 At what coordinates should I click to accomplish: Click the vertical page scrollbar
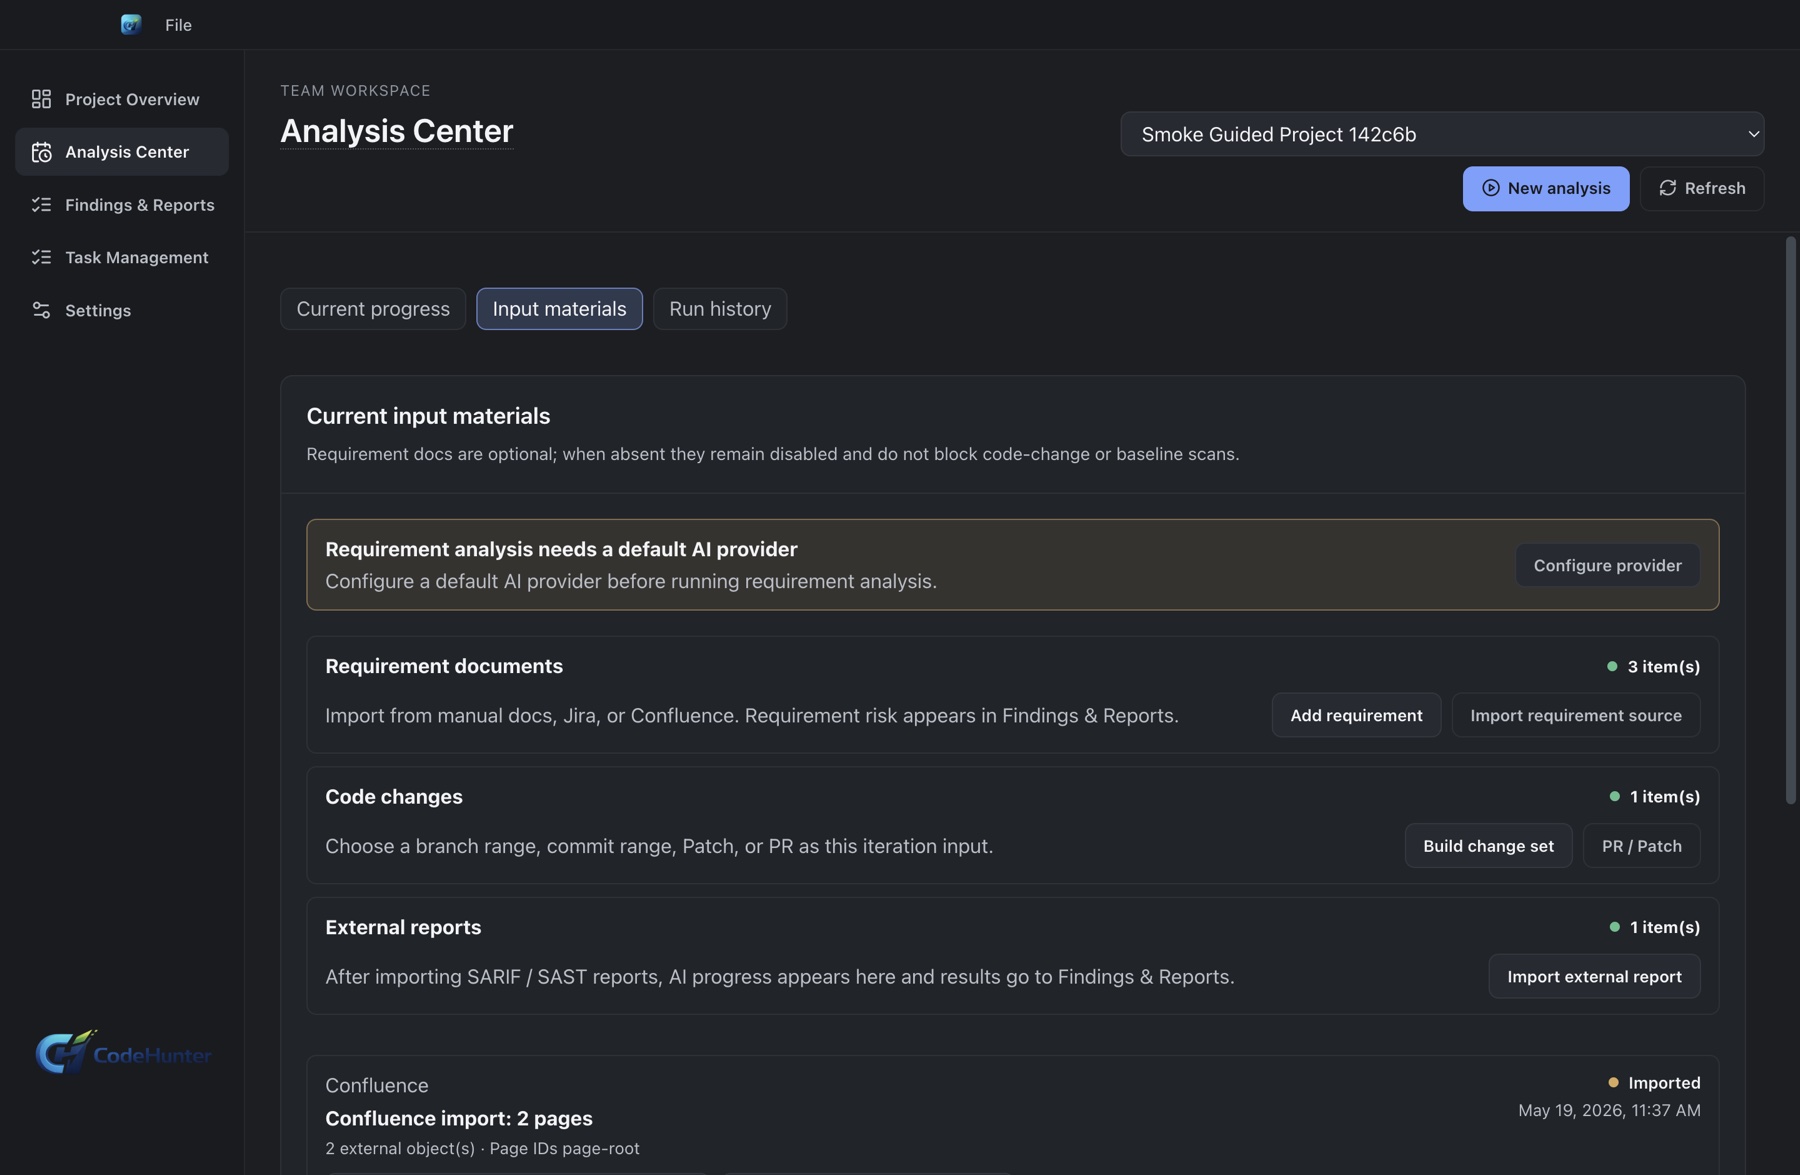1790,520
